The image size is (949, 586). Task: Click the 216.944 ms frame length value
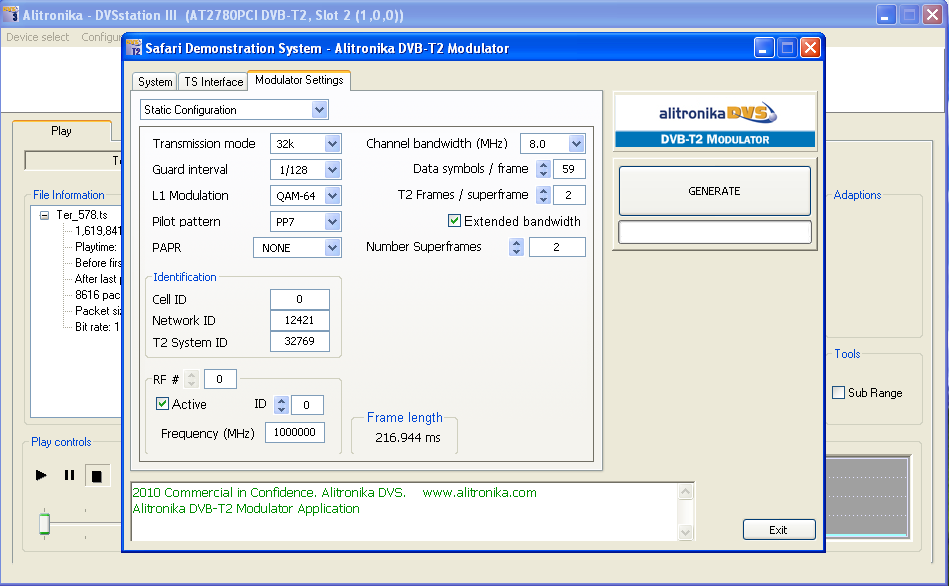pyautogui.click(x=407, y=438)
